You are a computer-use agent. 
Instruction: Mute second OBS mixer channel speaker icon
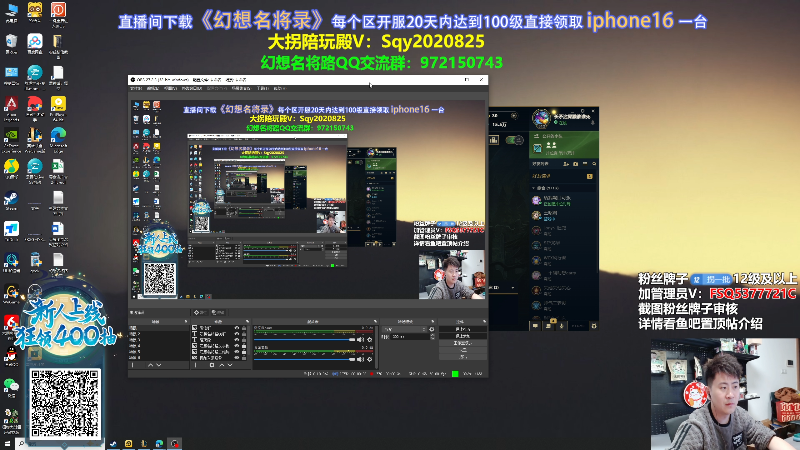pyautogui.click(x=360, y=359)
